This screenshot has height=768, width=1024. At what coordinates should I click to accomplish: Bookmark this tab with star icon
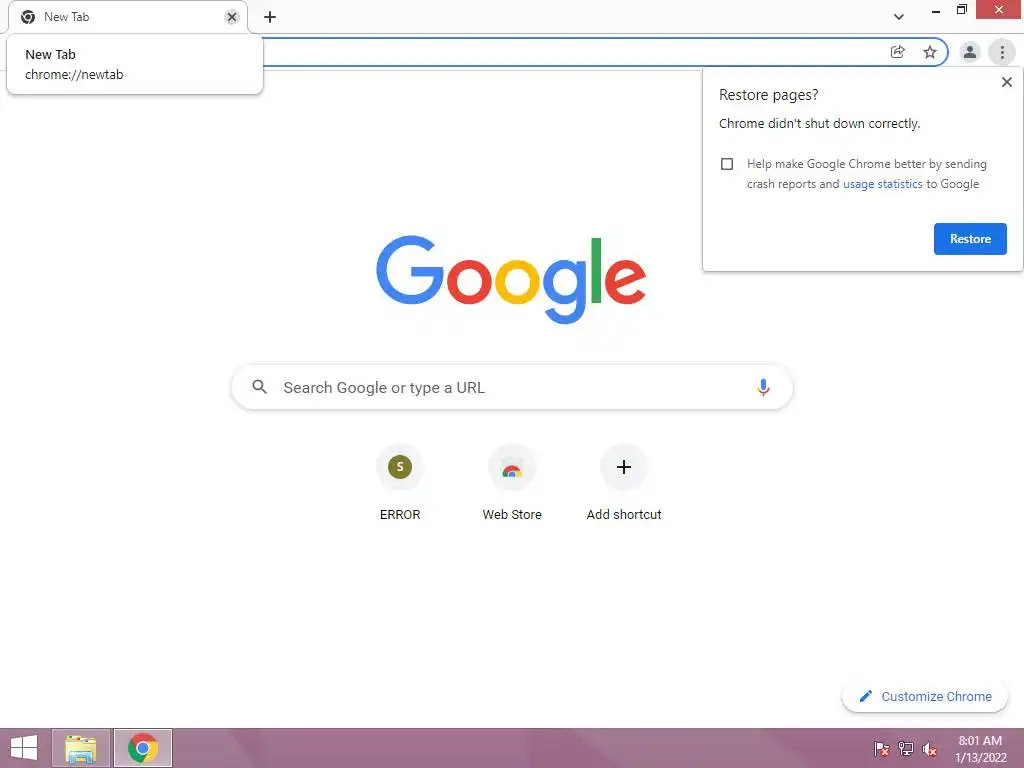[x=930, y=52]
